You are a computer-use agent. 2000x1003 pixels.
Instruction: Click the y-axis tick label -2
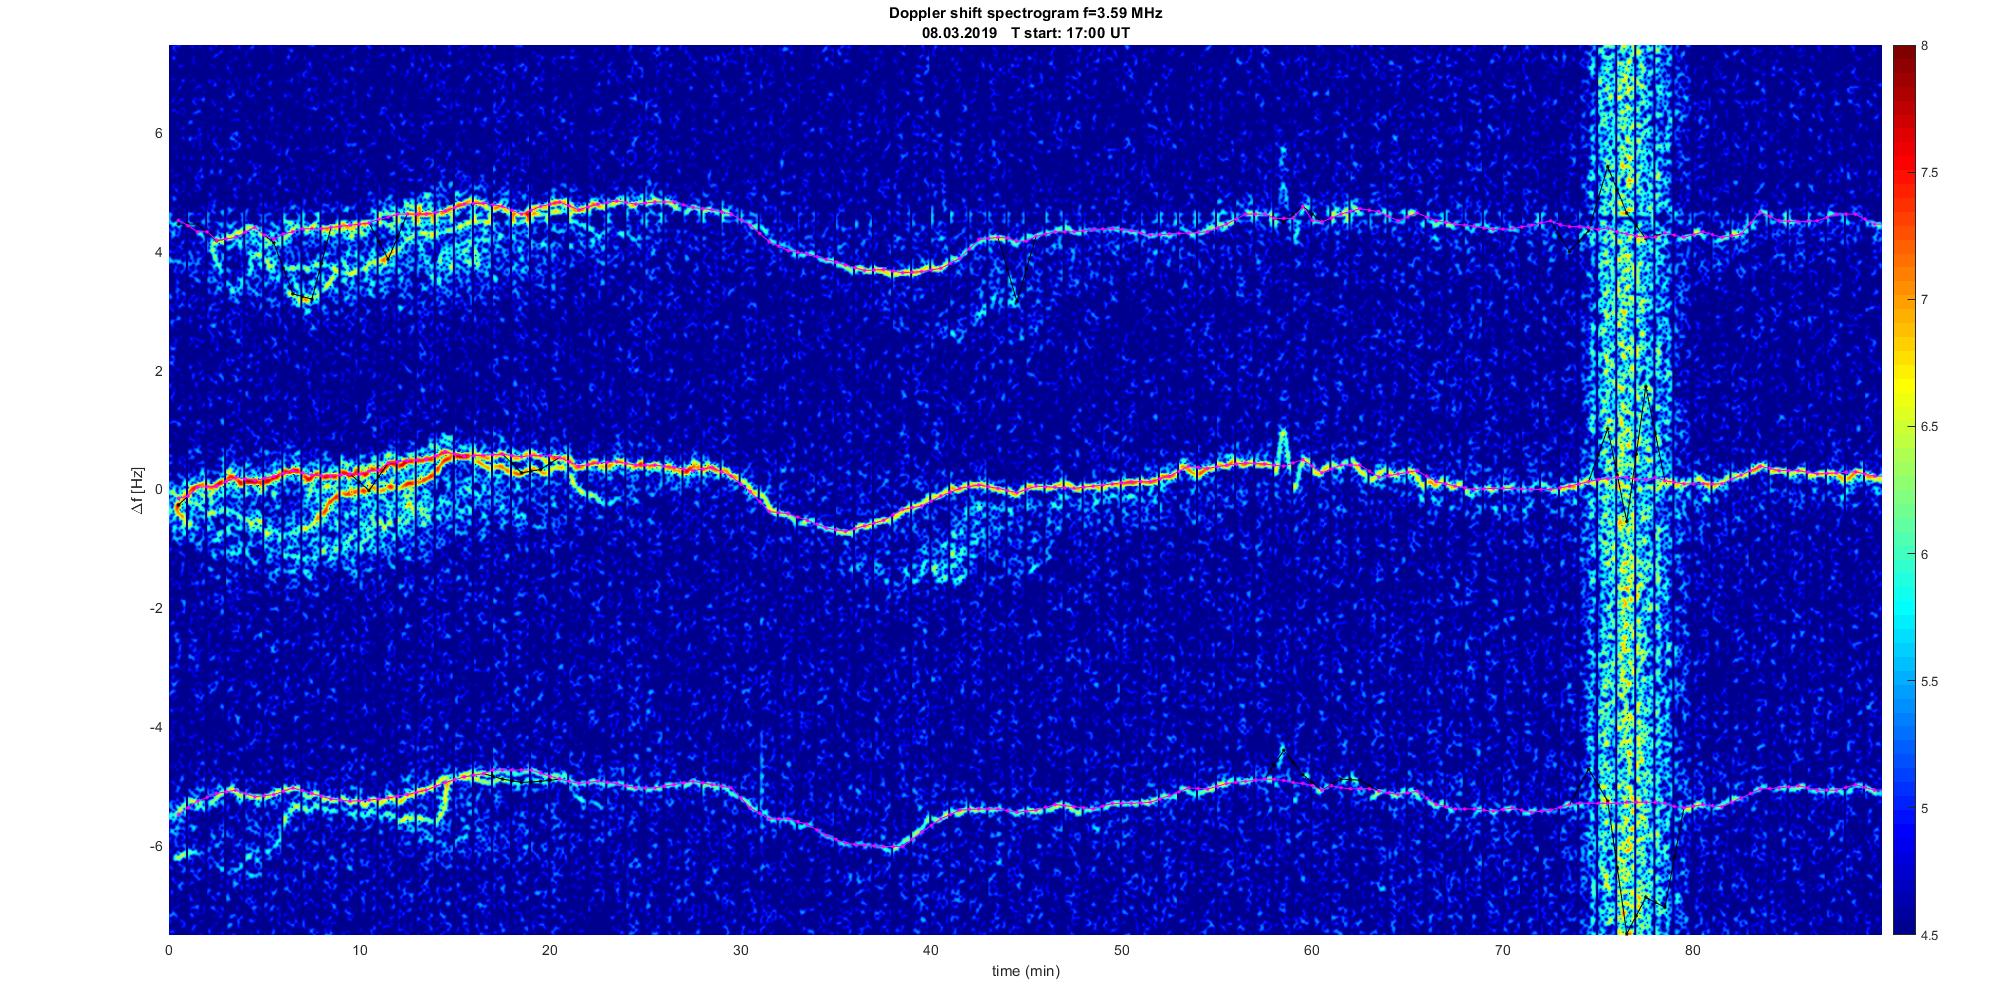[157, 609]
